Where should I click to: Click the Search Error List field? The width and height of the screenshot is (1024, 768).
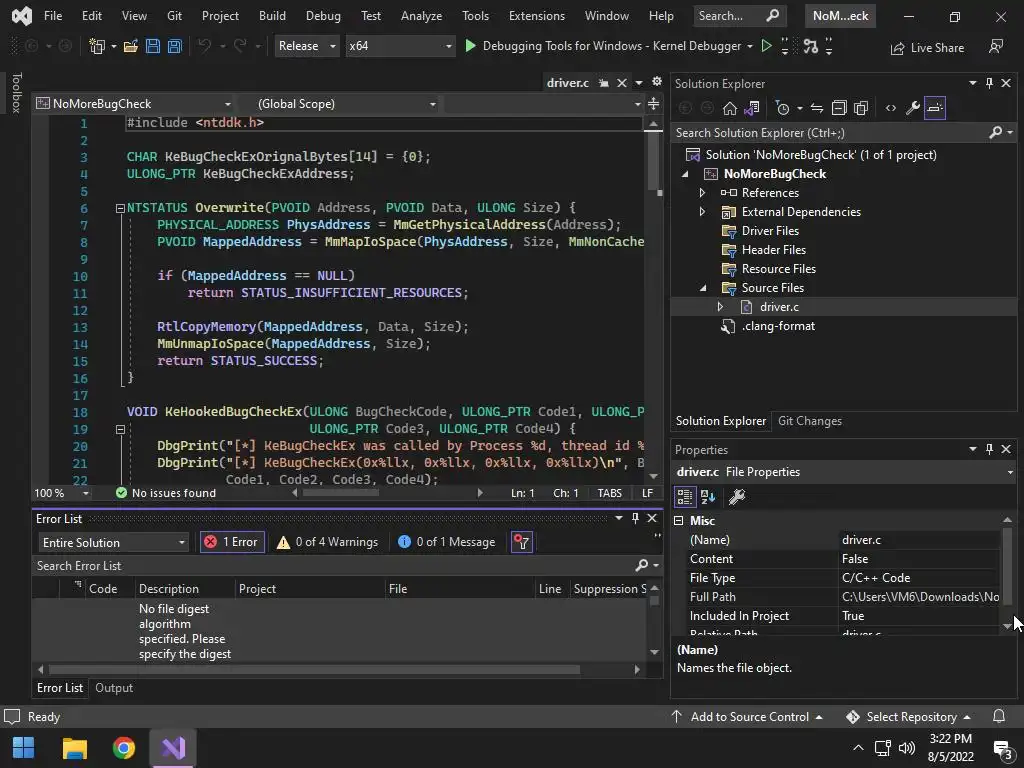pos(333,566)
